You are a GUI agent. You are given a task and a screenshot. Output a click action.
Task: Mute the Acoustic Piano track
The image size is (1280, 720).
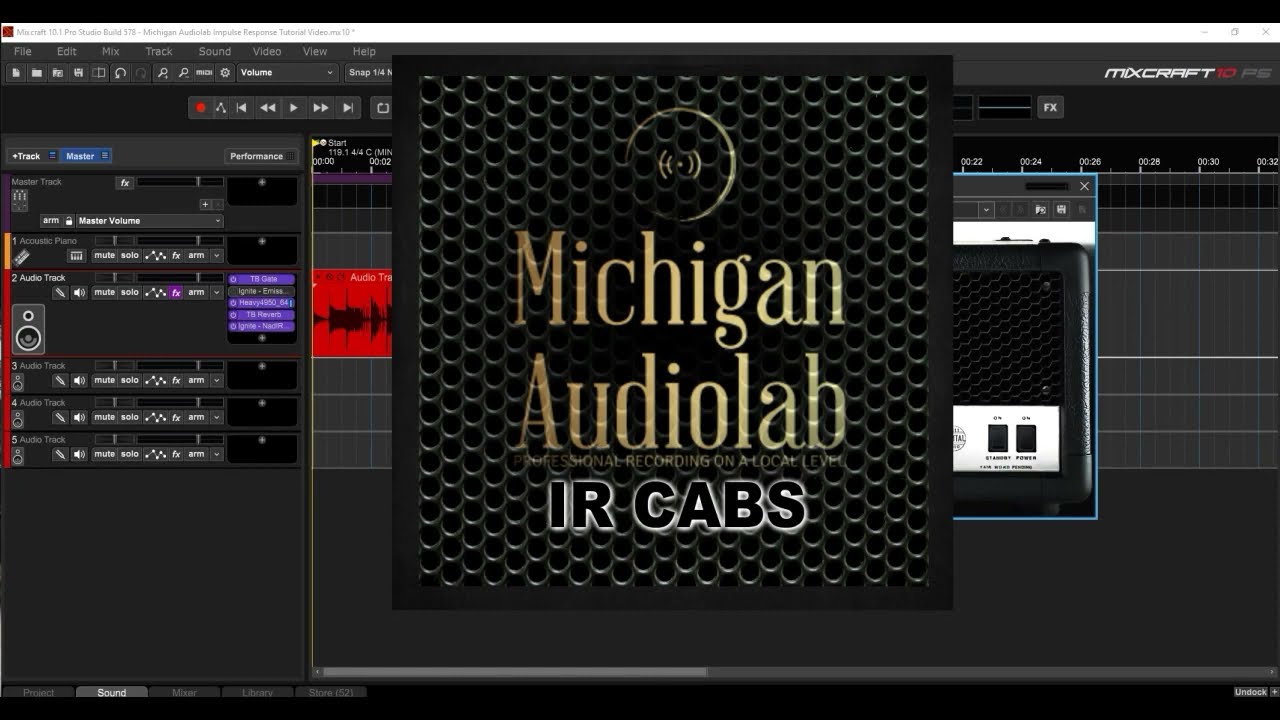(105, 256)
